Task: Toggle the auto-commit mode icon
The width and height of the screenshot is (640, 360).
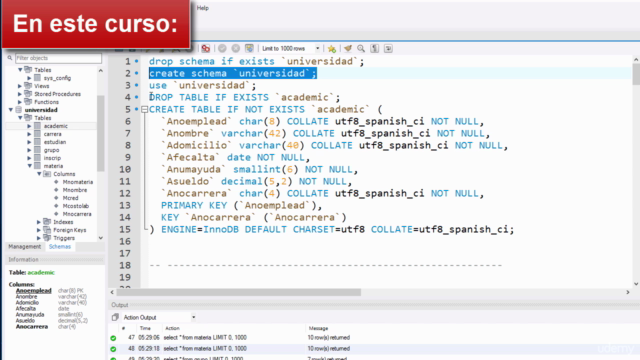Action: pyautogui.click(x=249, y=49)
